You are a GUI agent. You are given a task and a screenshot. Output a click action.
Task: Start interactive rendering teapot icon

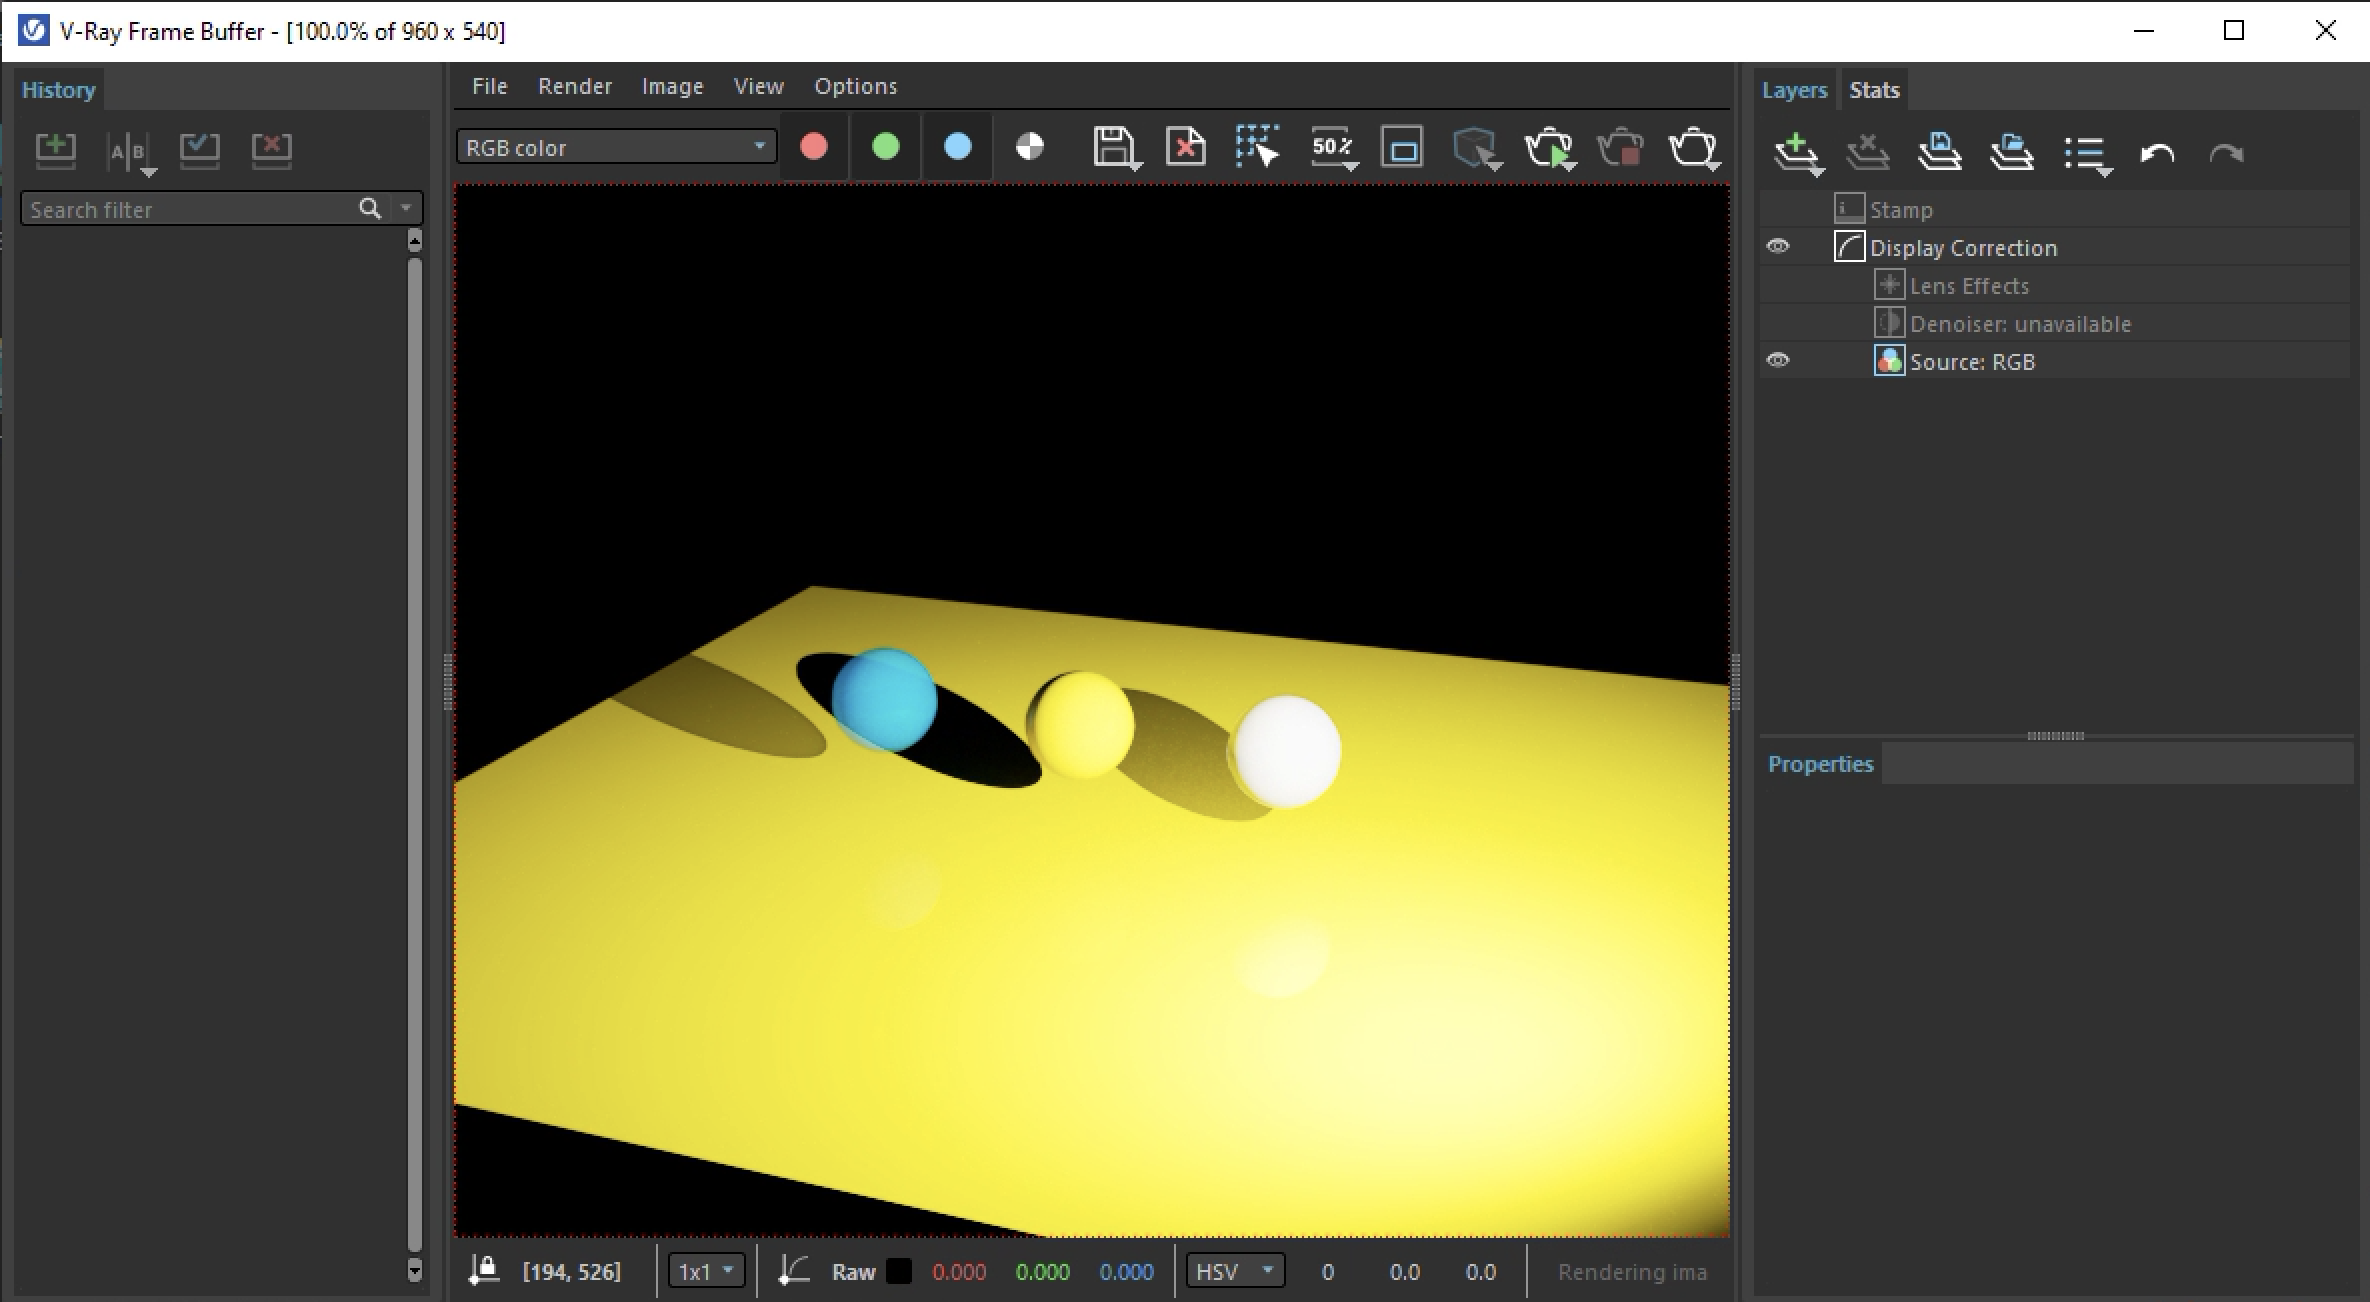1547,148
